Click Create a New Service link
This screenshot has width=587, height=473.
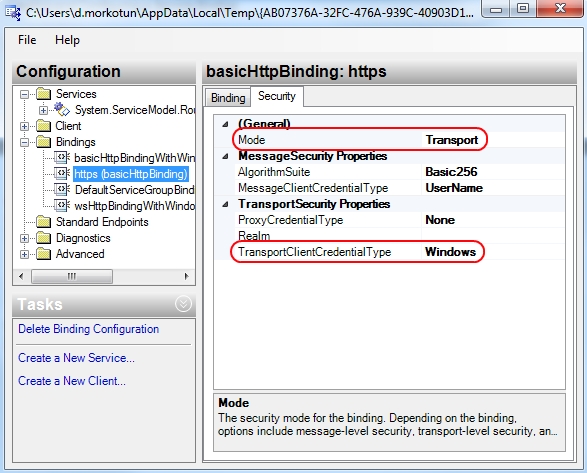76,358
